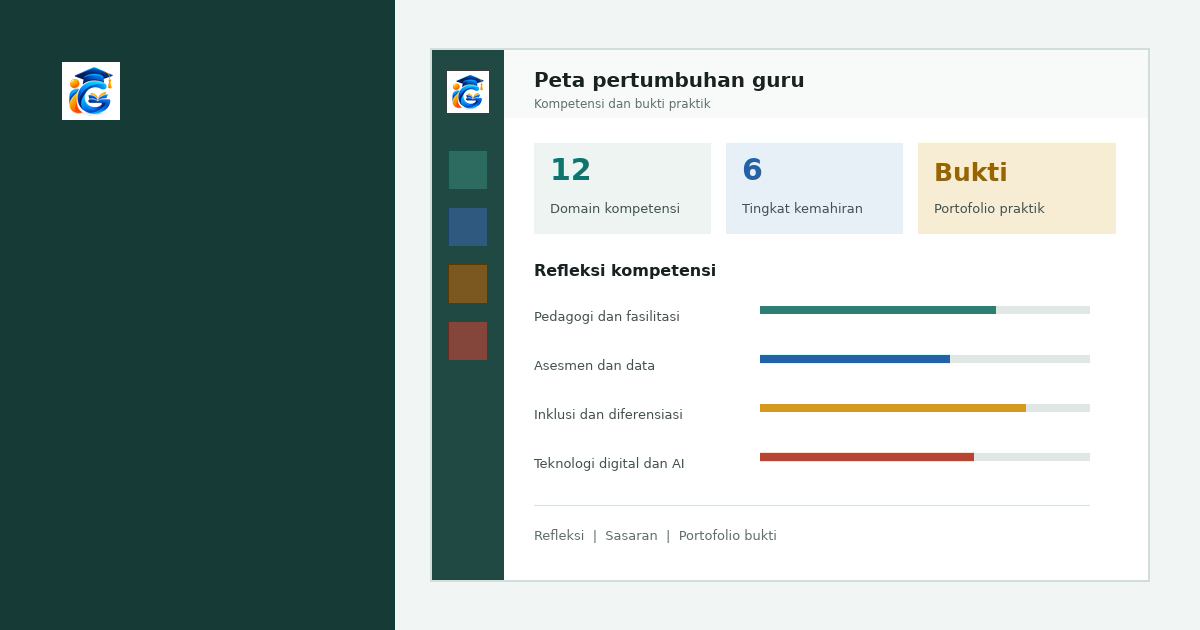Image resolution: width=1200 pixels, height=630 pixels.
Task: Switch to the Refleksi tab
Action: (559, 536)
